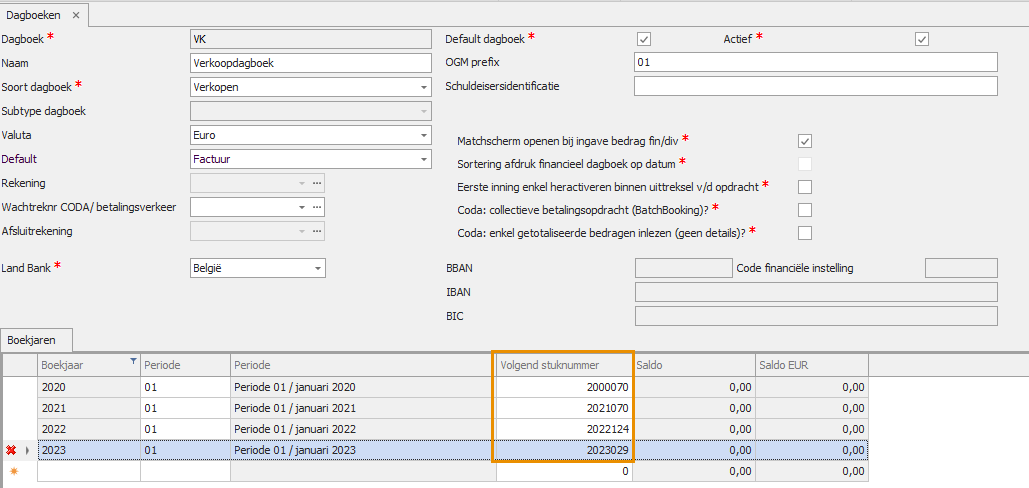
Task: Click the new row asterisk icon
Action: (14, 471)
